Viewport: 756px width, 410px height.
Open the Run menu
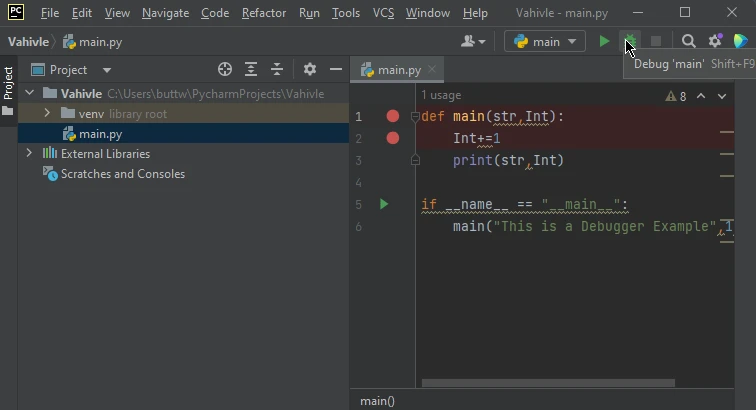pyautogui.click(x=309, y=13)
